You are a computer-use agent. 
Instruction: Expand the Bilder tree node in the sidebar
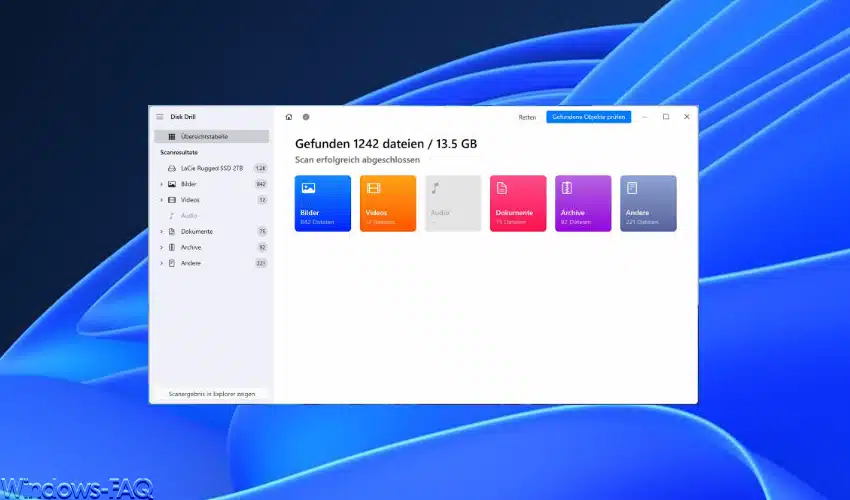coord(161,184)
